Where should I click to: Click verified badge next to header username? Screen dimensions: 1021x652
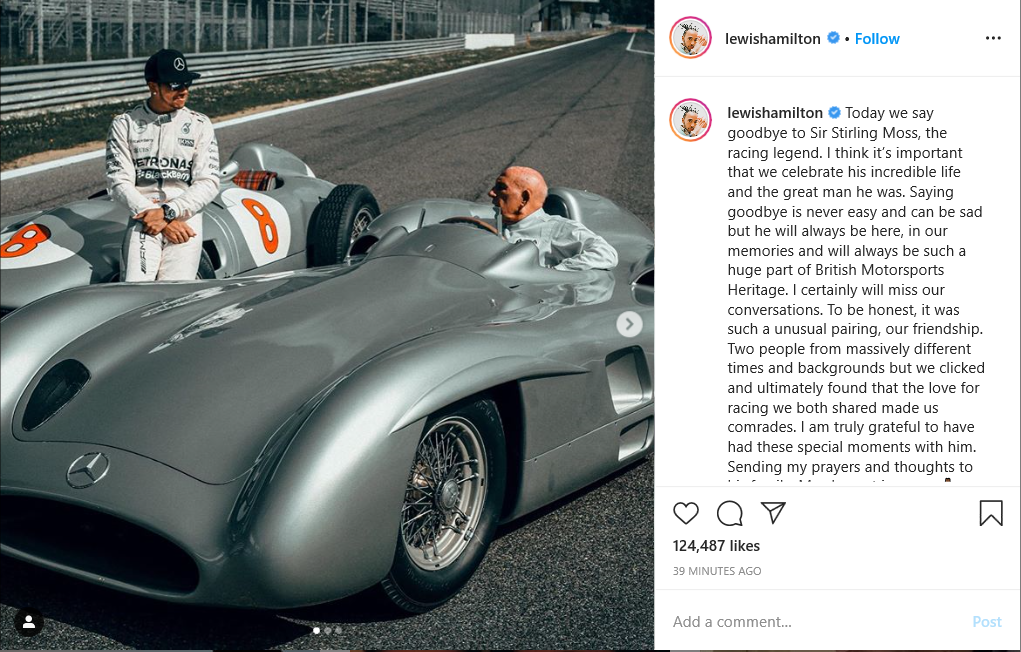click(x=833, y=38)
